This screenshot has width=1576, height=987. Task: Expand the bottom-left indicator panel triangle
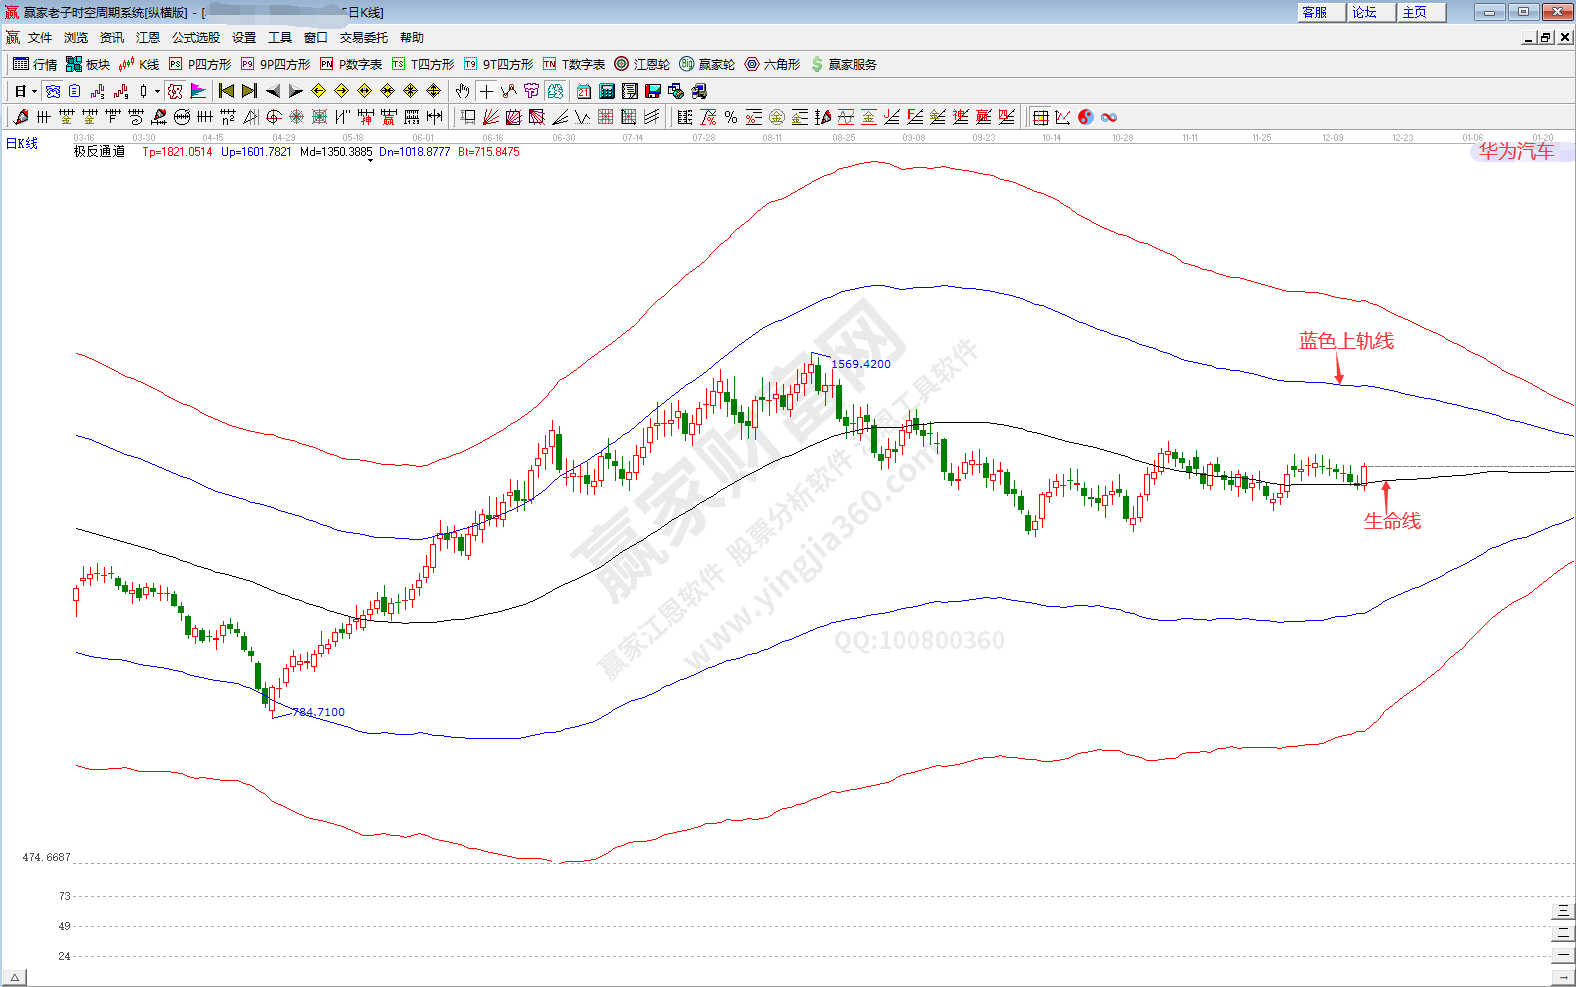click(14, 977)
